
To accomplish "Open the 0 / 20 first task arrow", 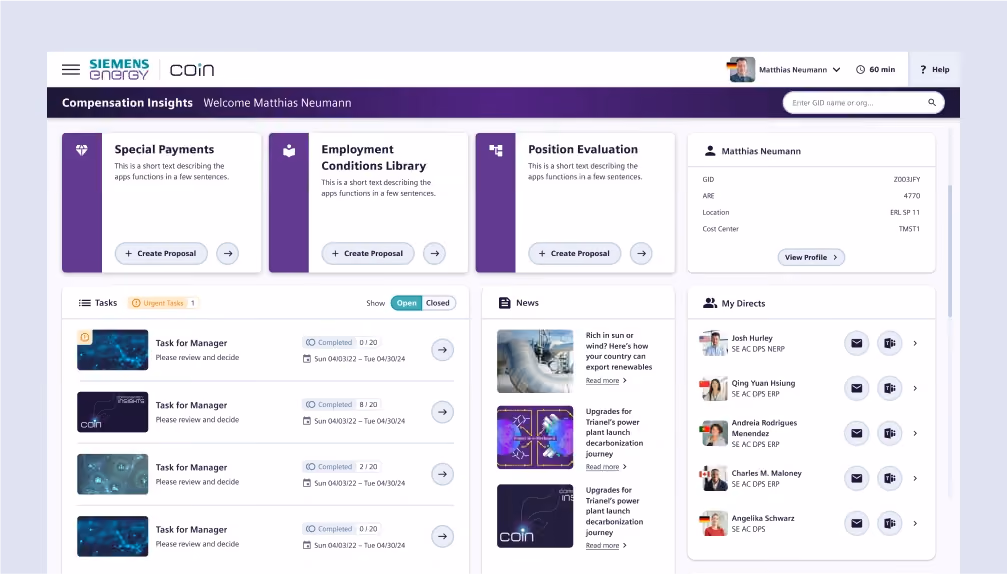I will (x=442, y=350).
